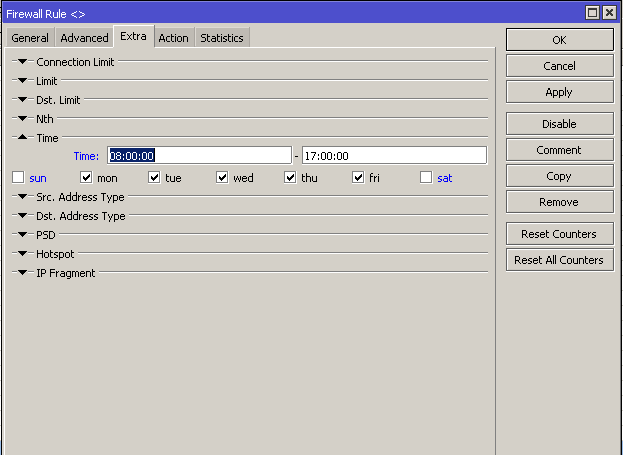Uncheck the wed day checkbox
This screenshot has height=455, width=623.
tap(222, 177)
